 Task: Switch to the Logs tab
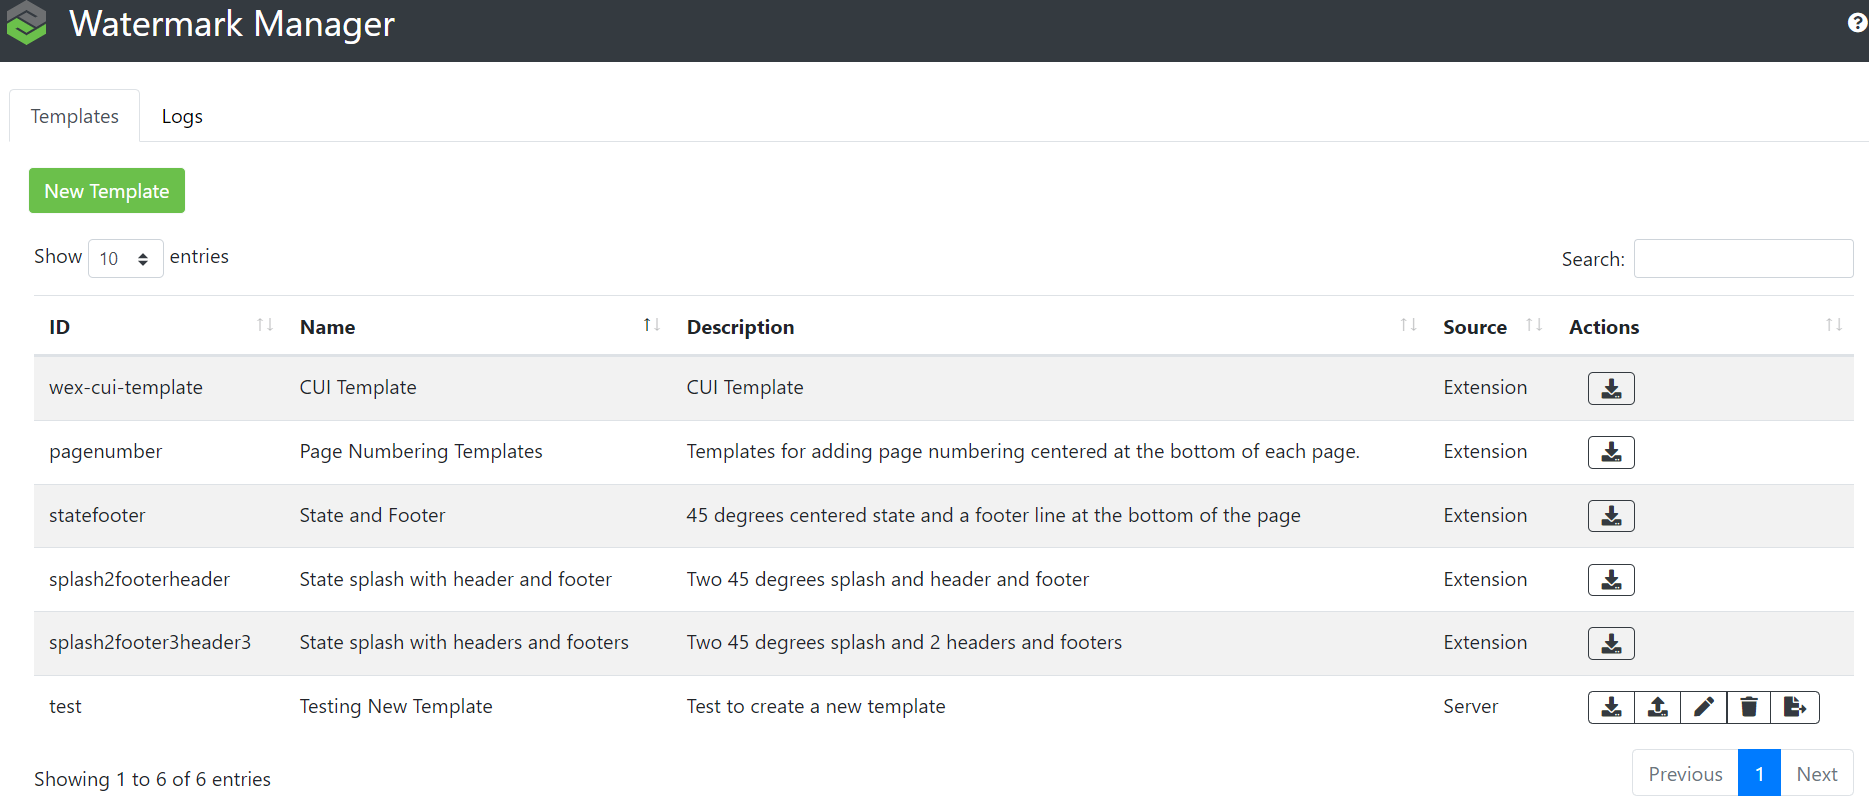point(182,116)
